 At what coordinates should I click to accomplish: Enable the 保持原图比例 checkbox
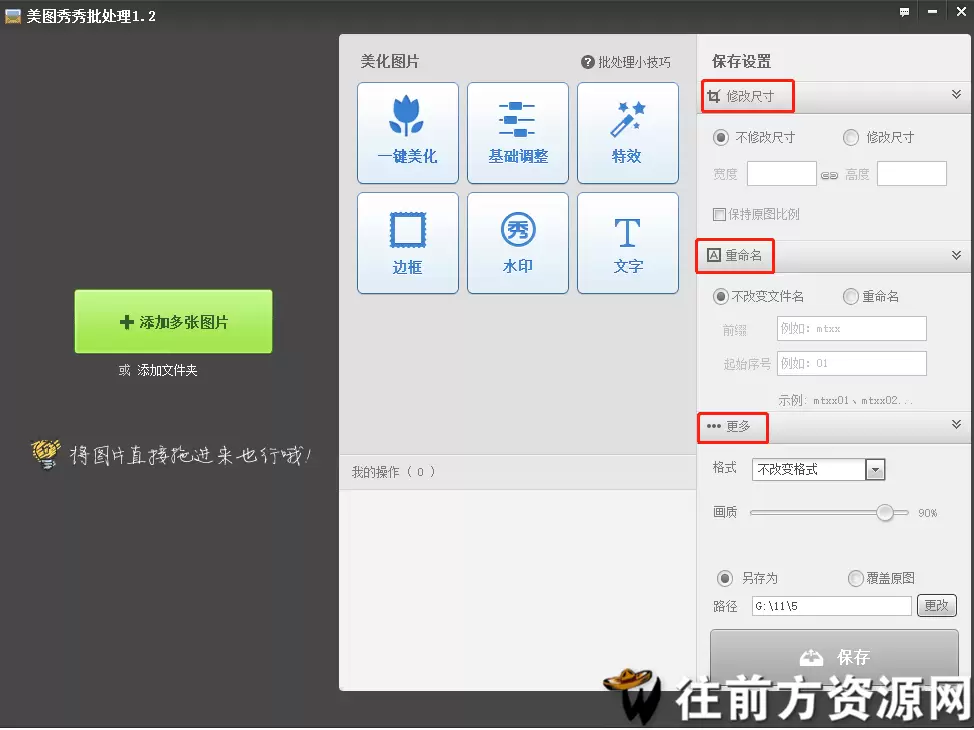click(x=719, y=215)
